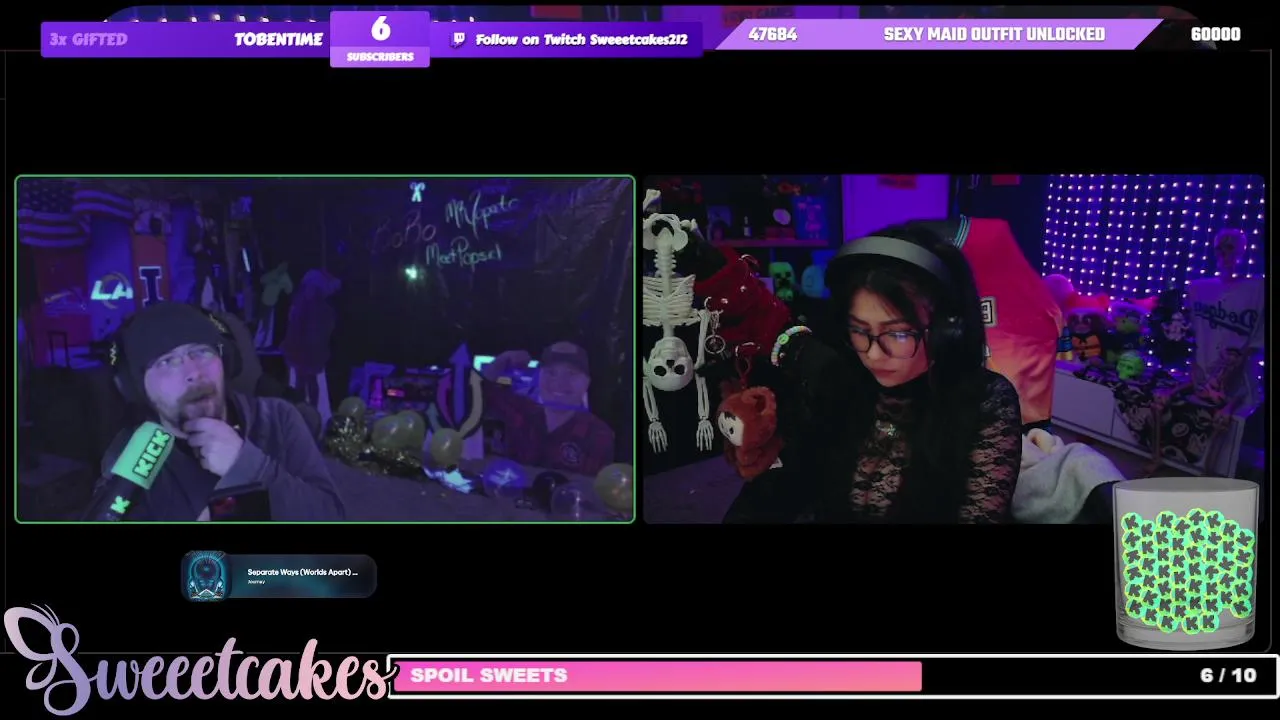Click the left webcam feed with green border

[325, 349]
